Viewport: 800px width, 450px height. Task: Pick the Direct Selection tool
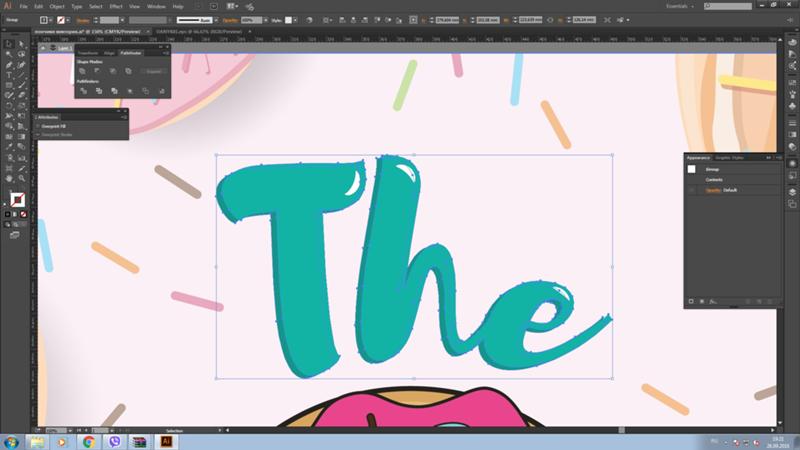[x=21, y=44]
